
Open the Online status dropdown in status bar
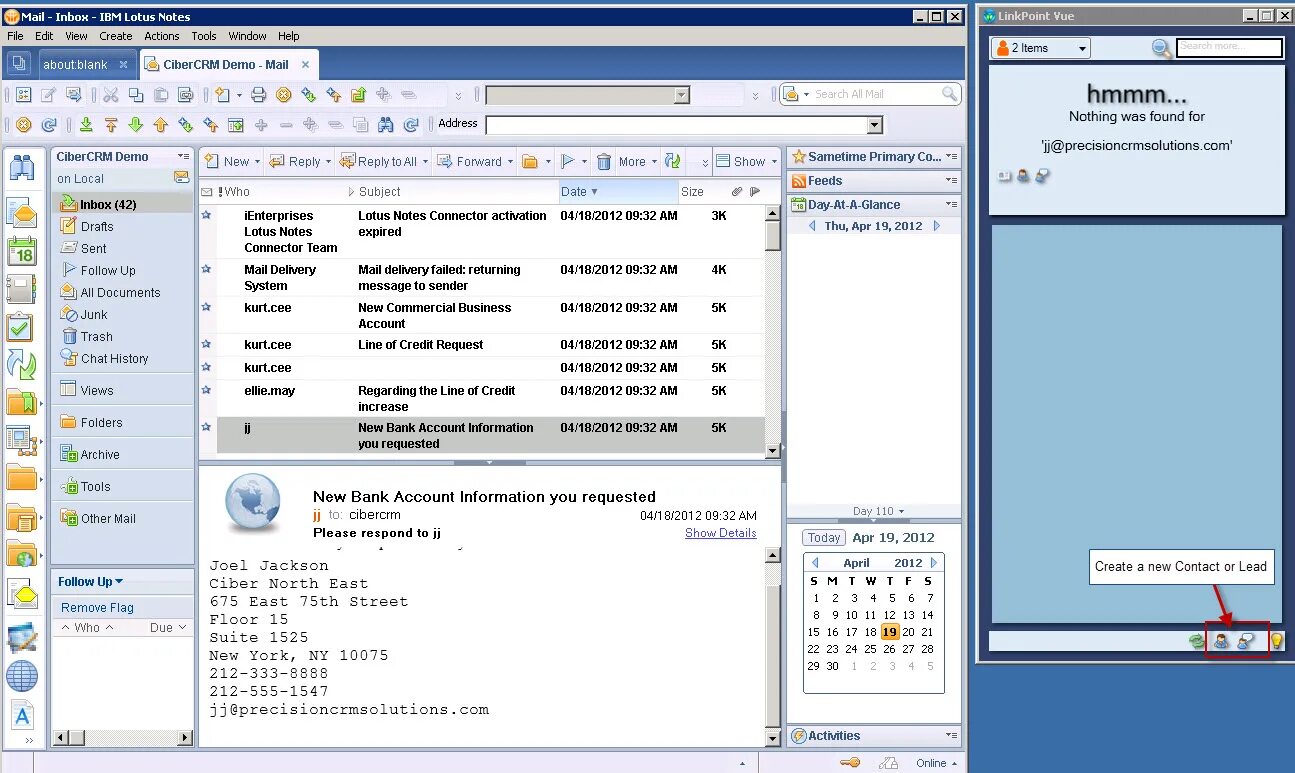point(936,763)
